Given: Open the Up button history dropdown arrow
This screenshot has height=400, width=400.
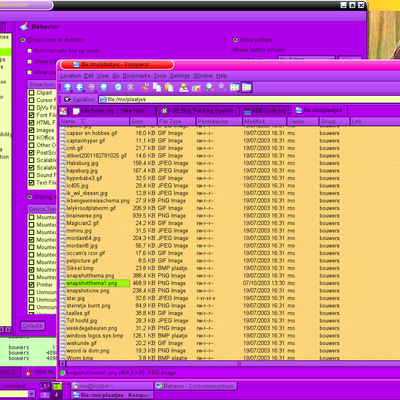Looking at the screenshot, I should (72, 91).
